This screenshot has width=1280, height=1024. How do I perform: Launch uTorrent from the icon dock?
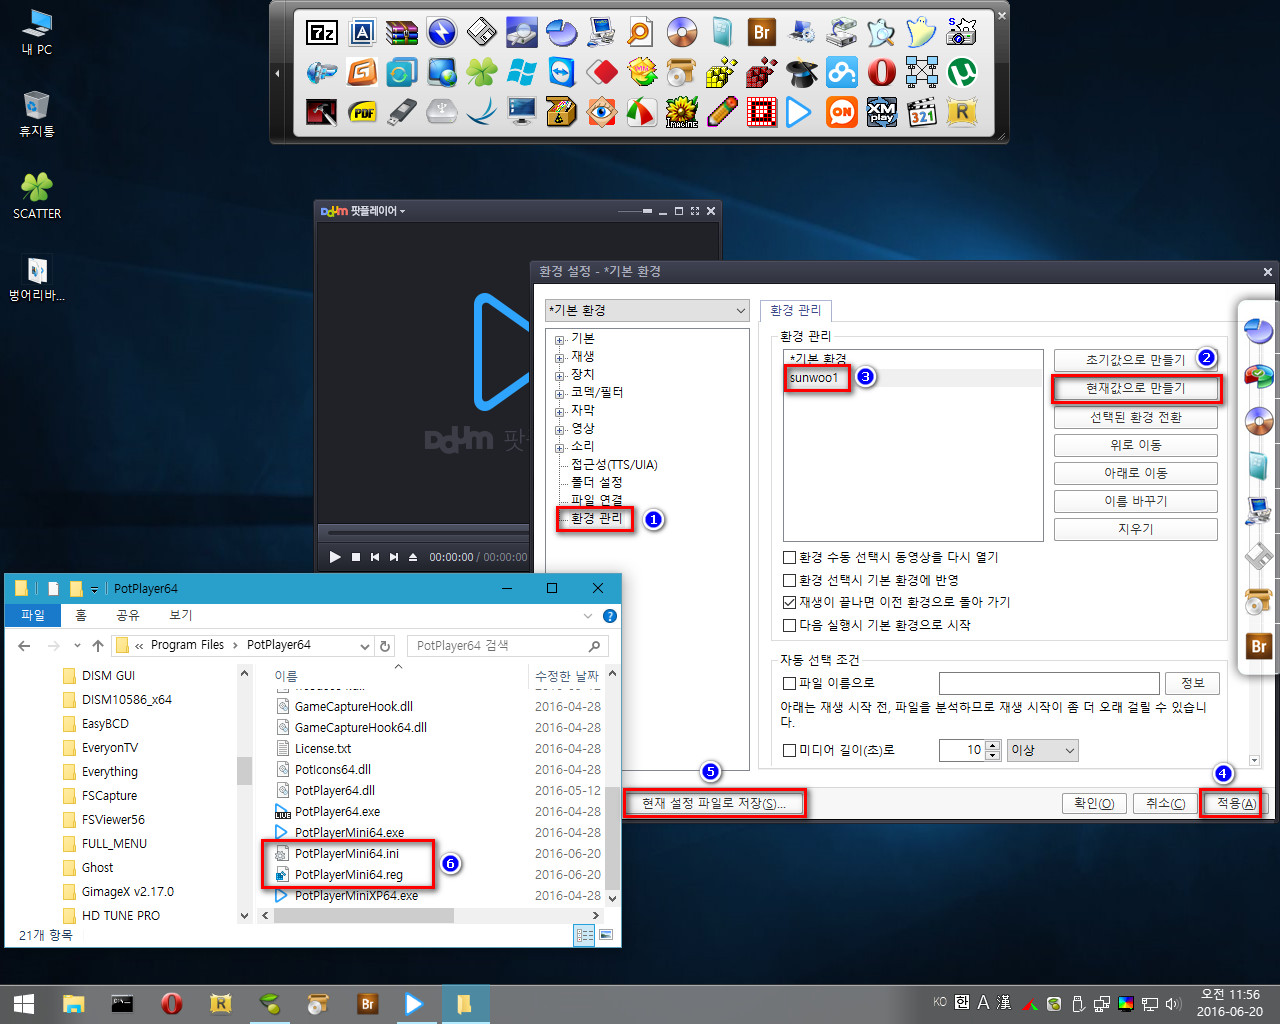click(962, 73)
